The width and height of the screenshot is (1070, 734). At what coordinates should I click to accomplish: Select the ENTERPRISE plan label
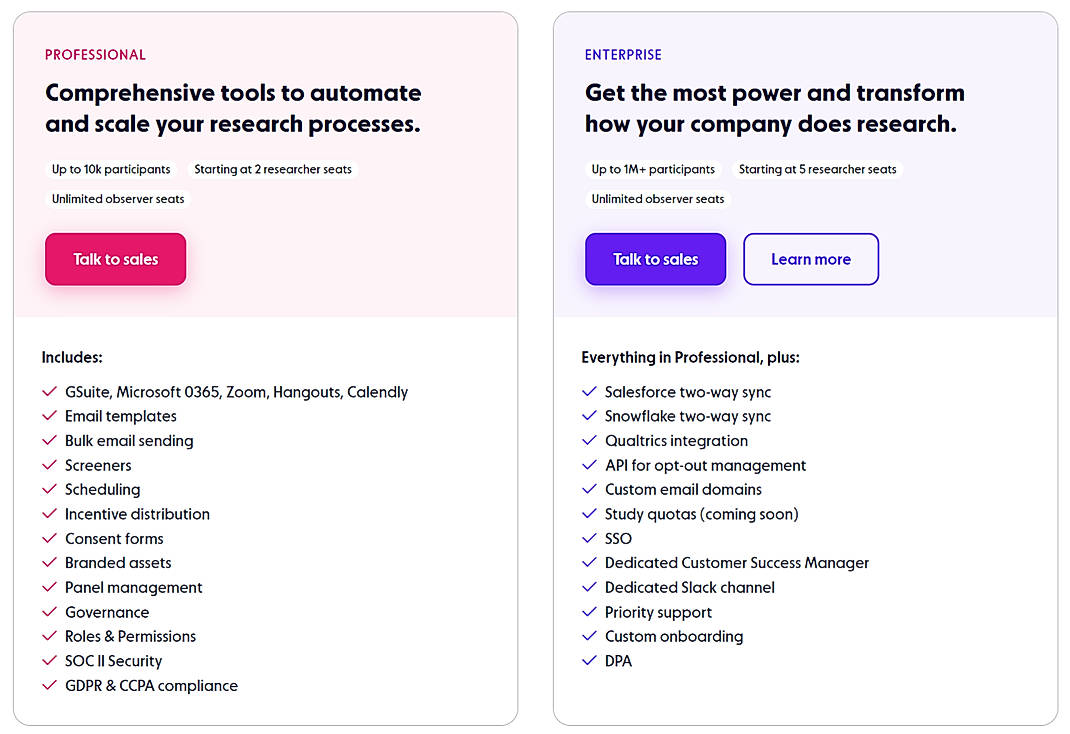pos(623,54)
